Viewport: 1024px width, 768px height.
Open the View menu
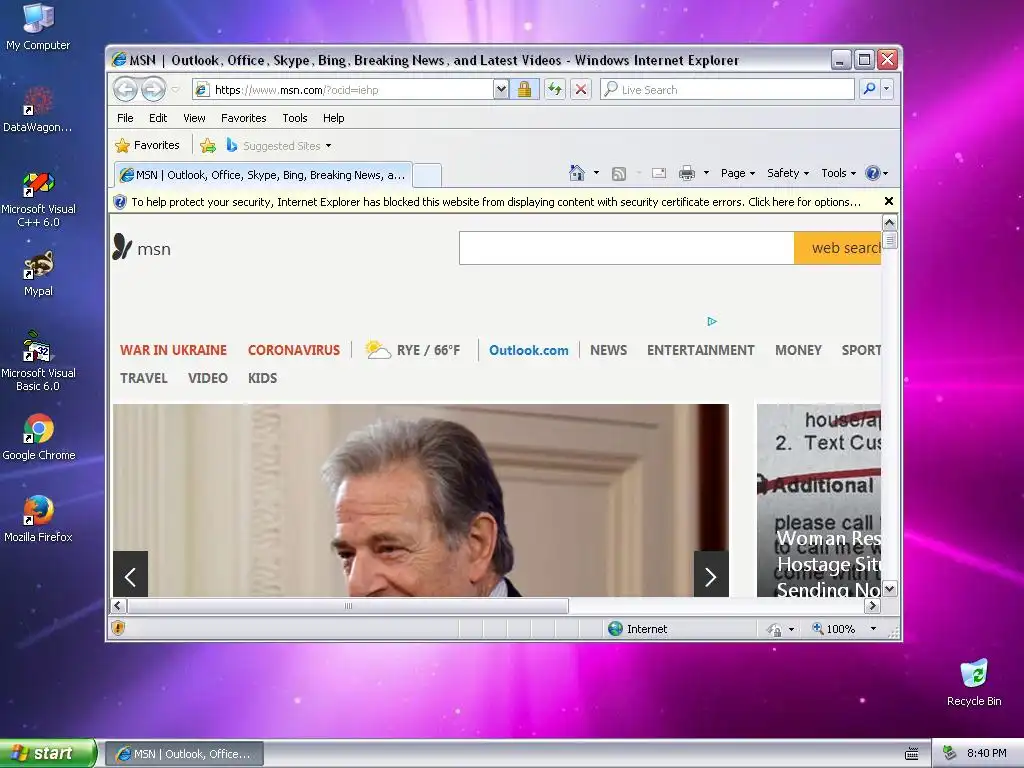tap(194, 118)
